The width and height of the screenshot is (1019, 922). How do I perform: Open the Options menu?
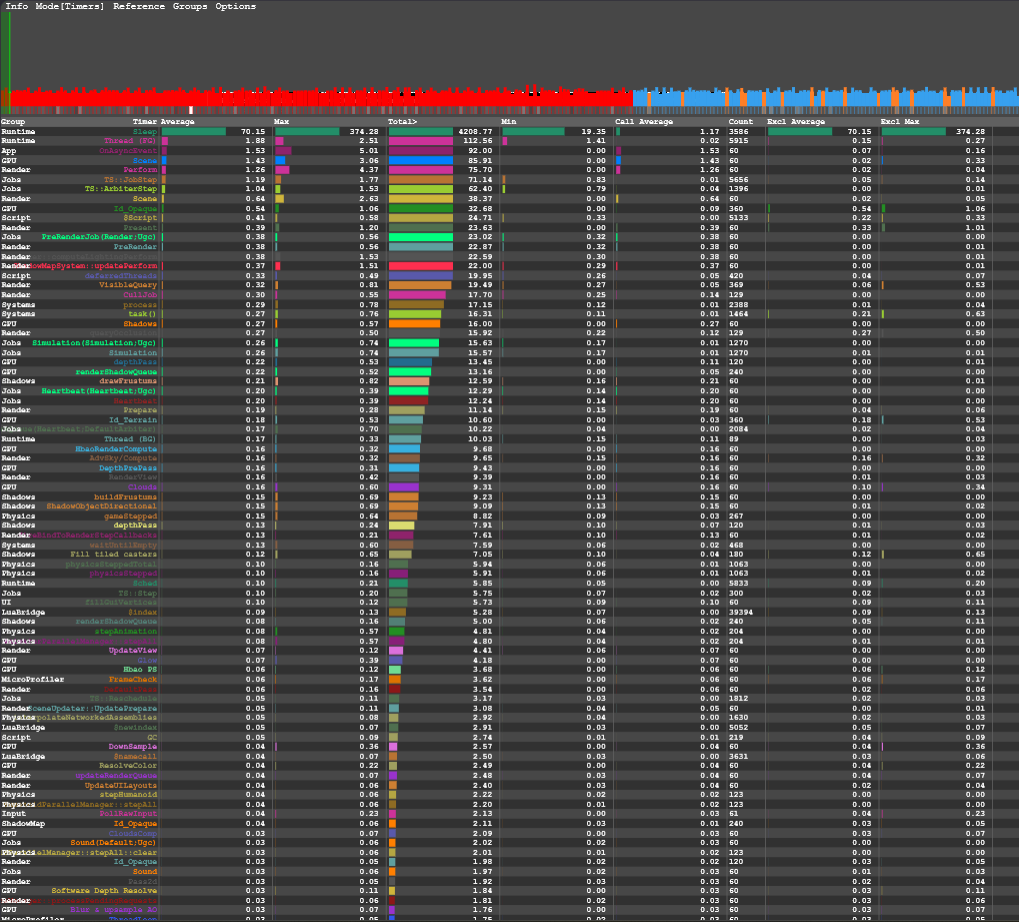click(x=235, y=6)
